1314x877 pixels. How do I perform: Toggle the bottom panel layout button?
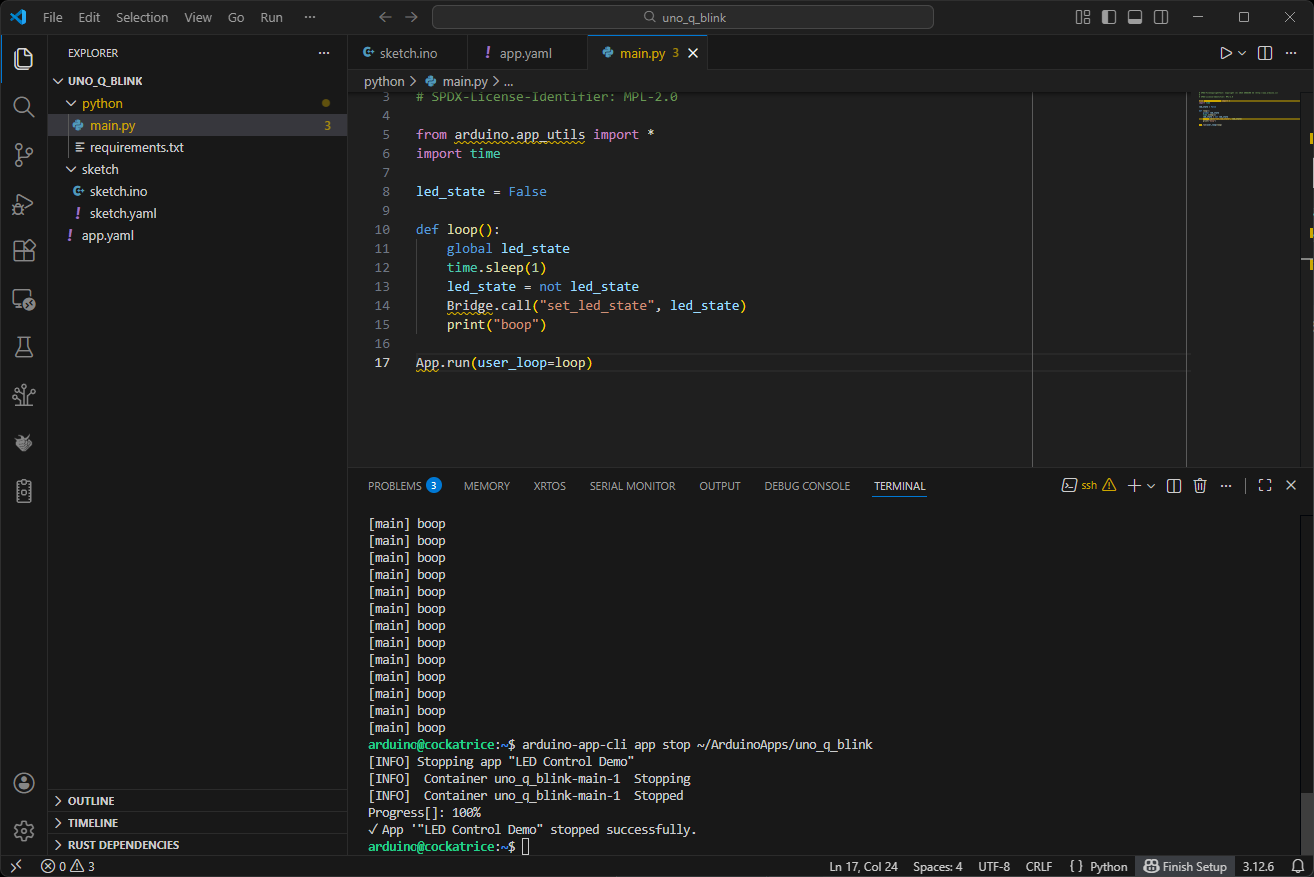coord(1135,17)
